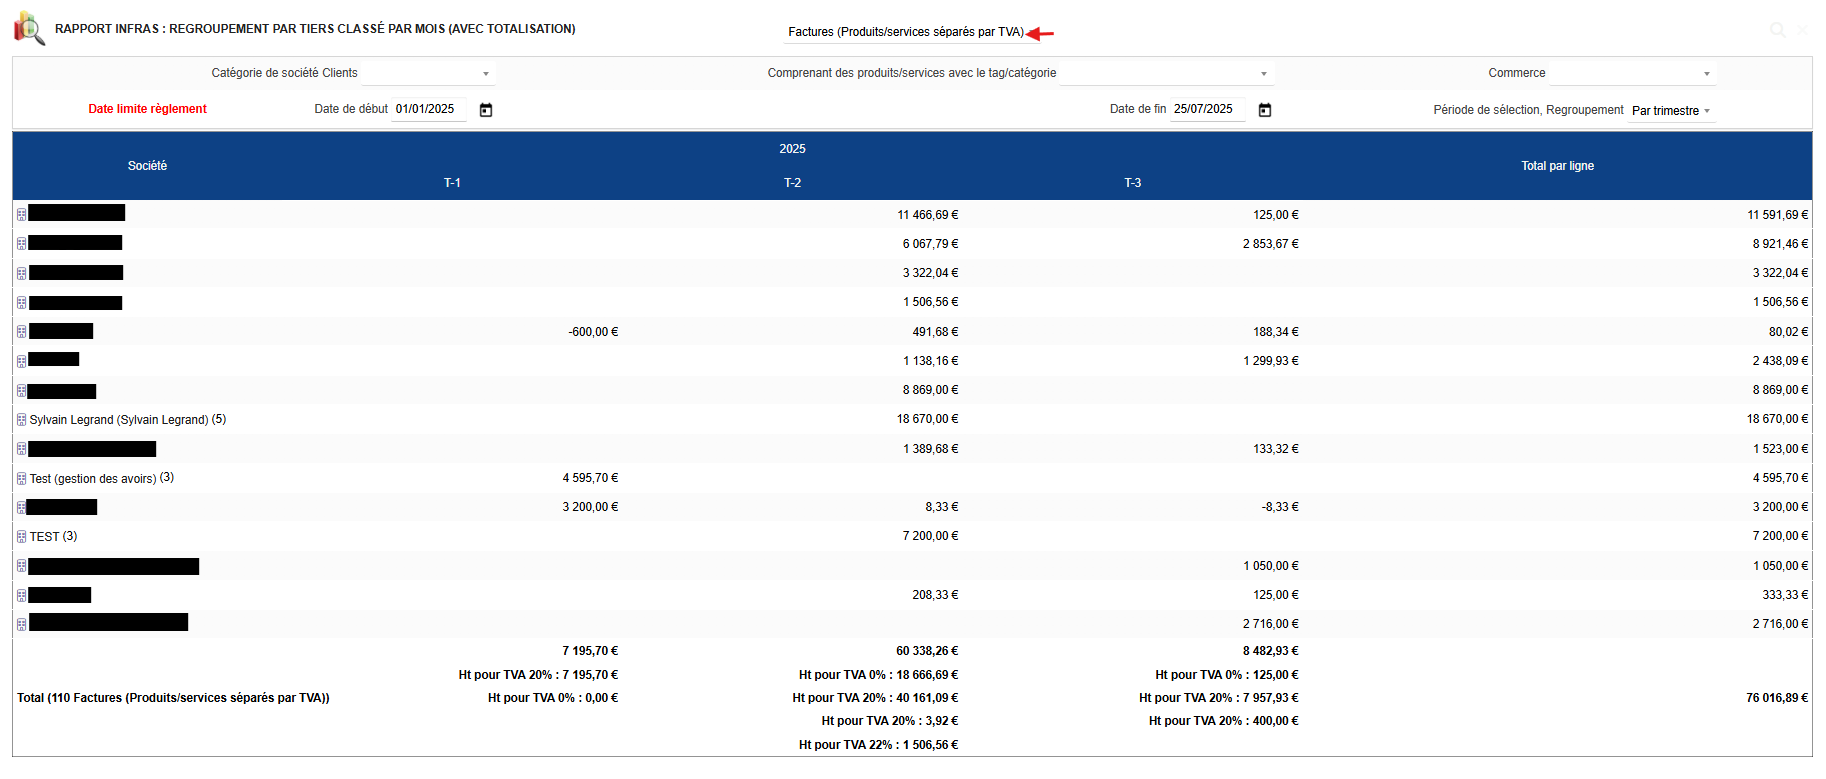Click the T-3 column header
Image resolution: width=1826 pixels, height=779 pixels.
coord(1132,183)
